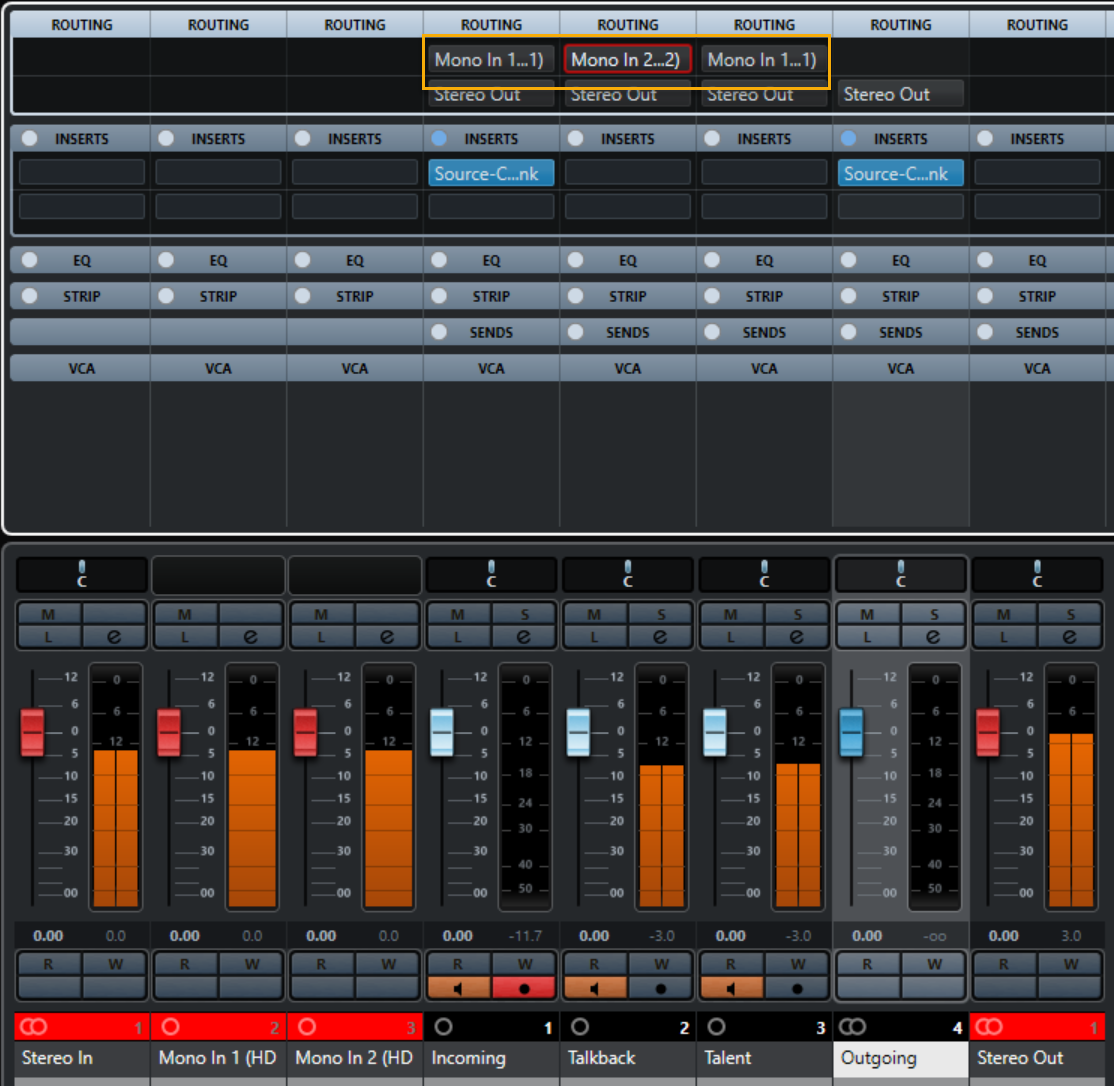
Task: Open input routing dropdown on Talent channel
Action: (763, 60)
